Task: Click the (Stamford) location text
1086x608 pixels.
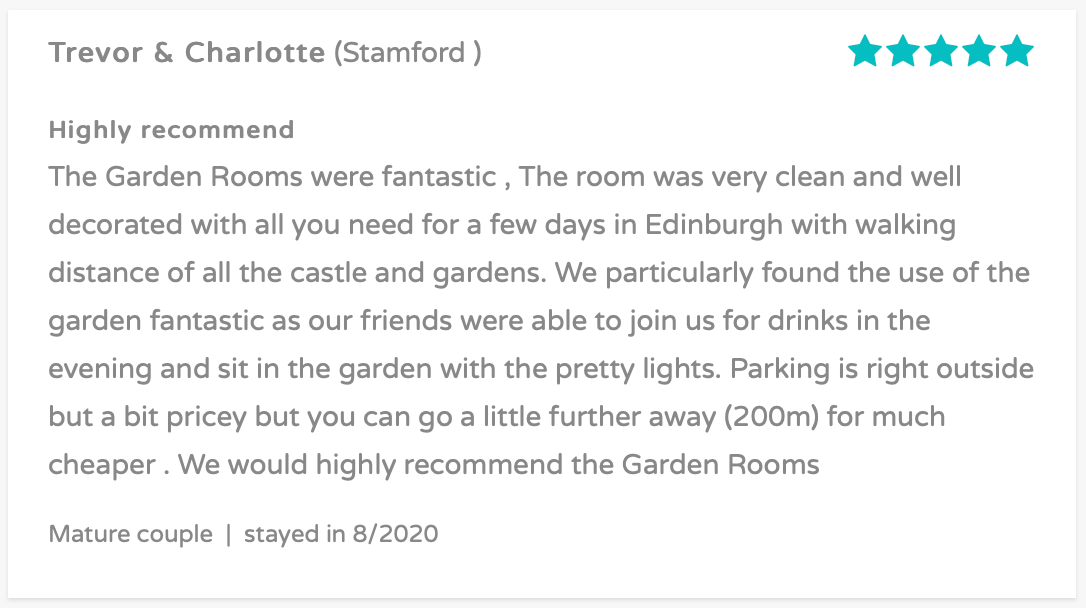Action: click(x=407, y=53)
